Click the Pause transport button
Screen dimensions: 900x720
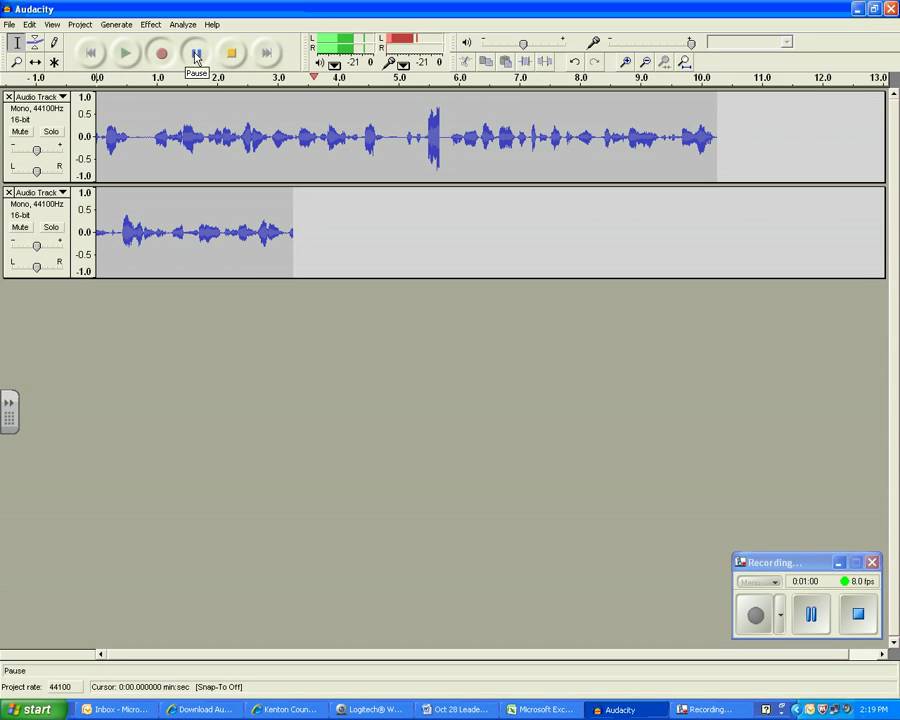196,53
